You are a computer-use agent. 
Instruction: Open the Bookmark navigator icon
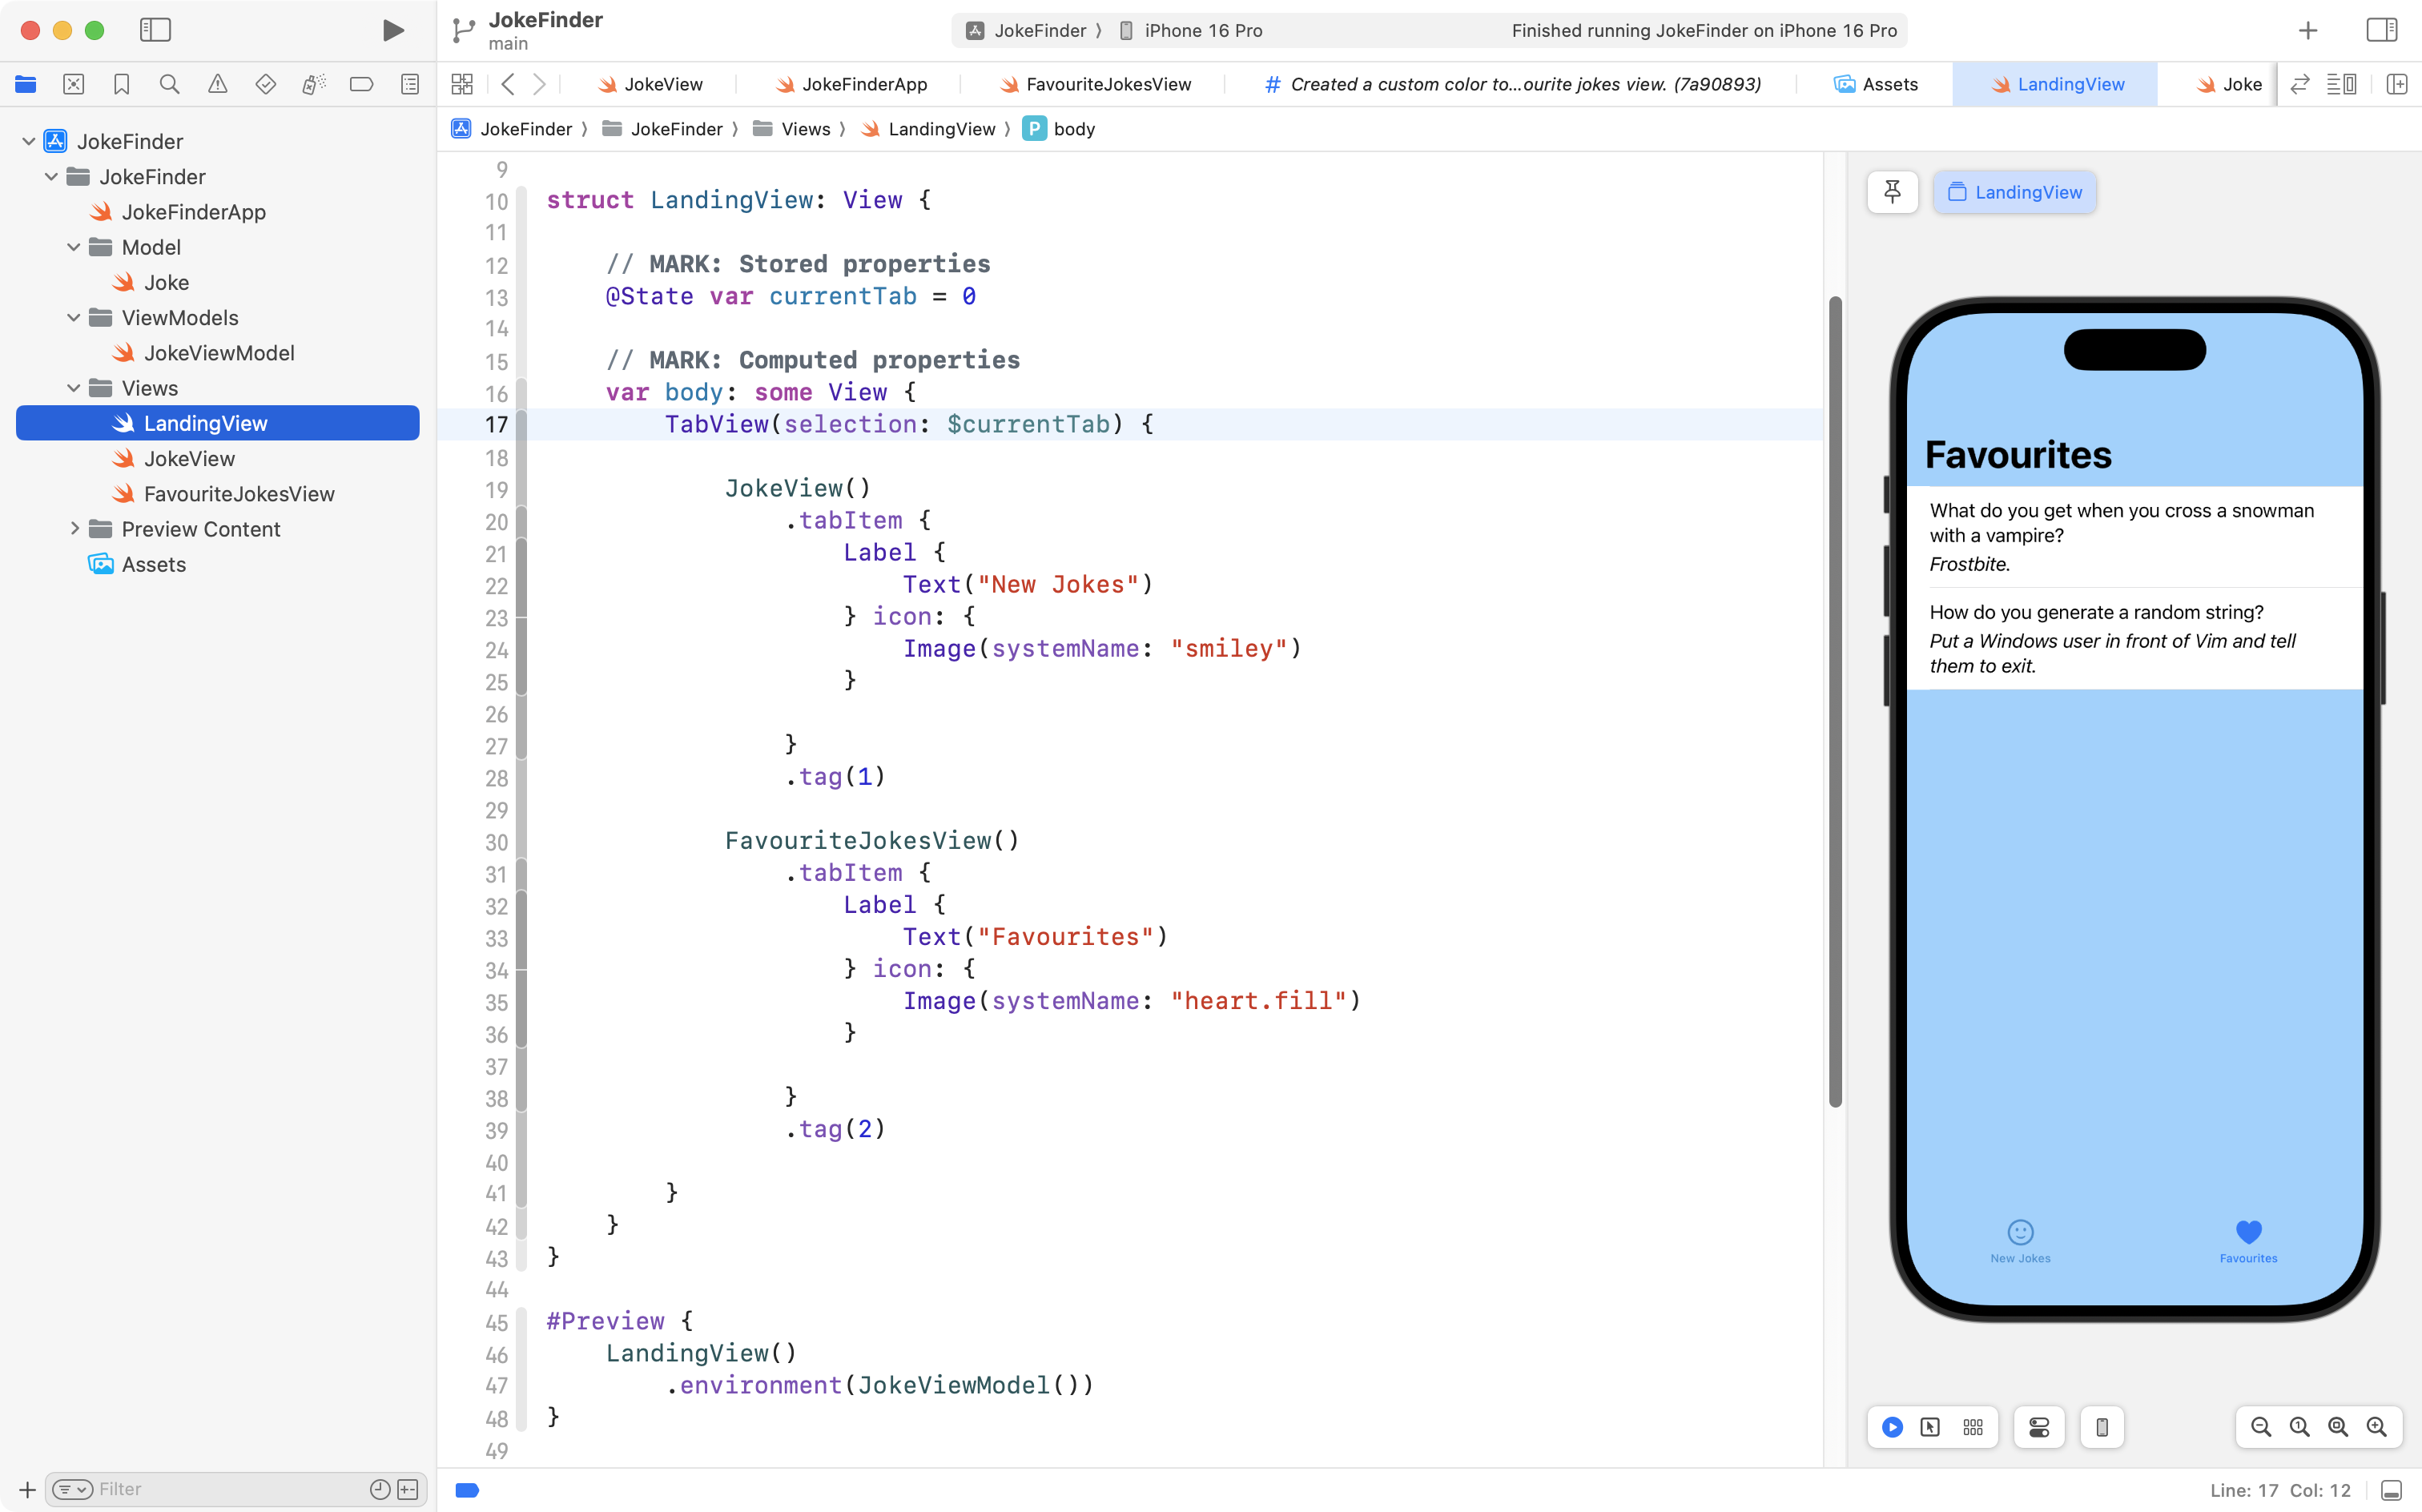tap(121, 85)
